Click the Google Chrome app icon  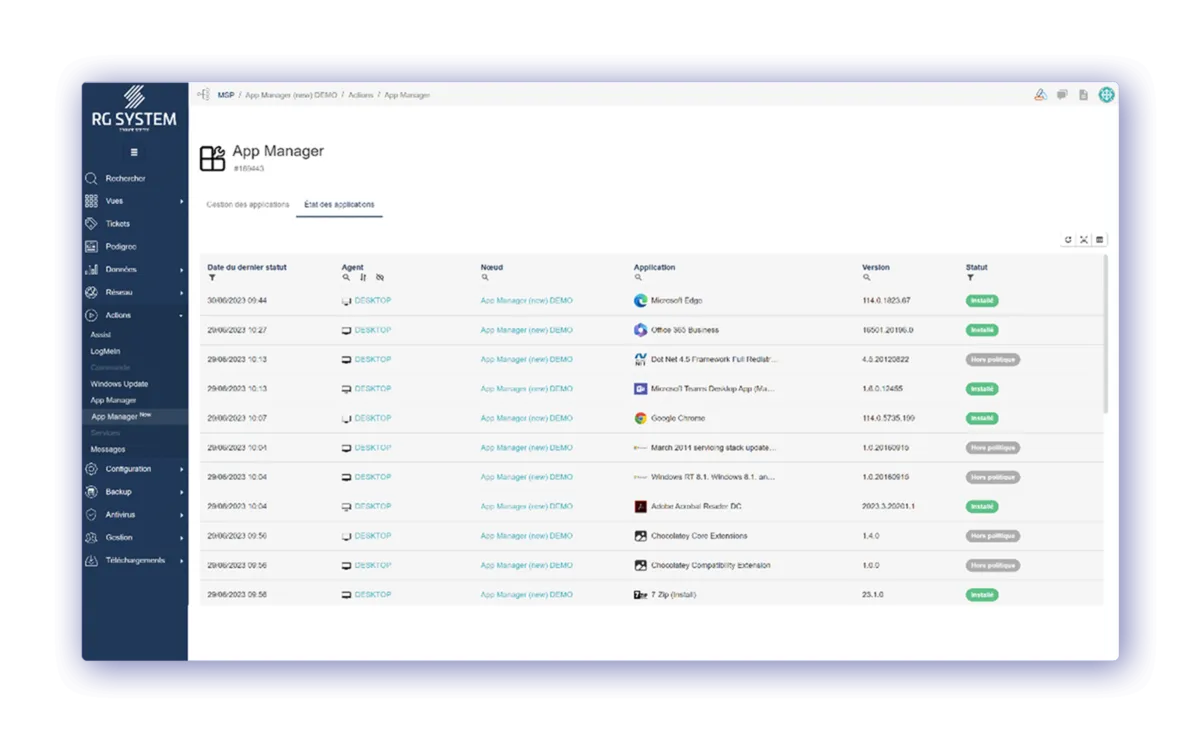pyautogui.click(x=640, y=418)
